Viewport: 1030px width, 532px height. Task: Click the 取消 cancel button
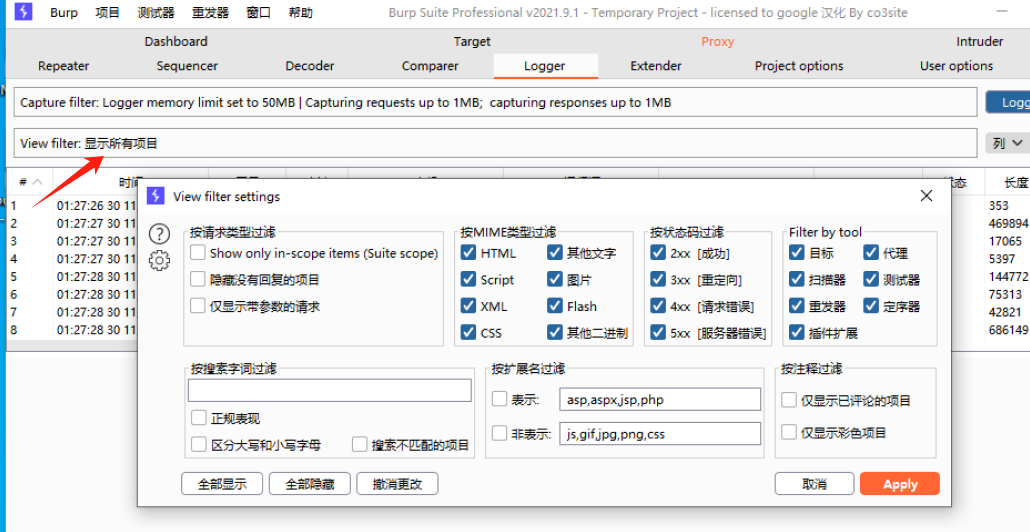(815, 484)
